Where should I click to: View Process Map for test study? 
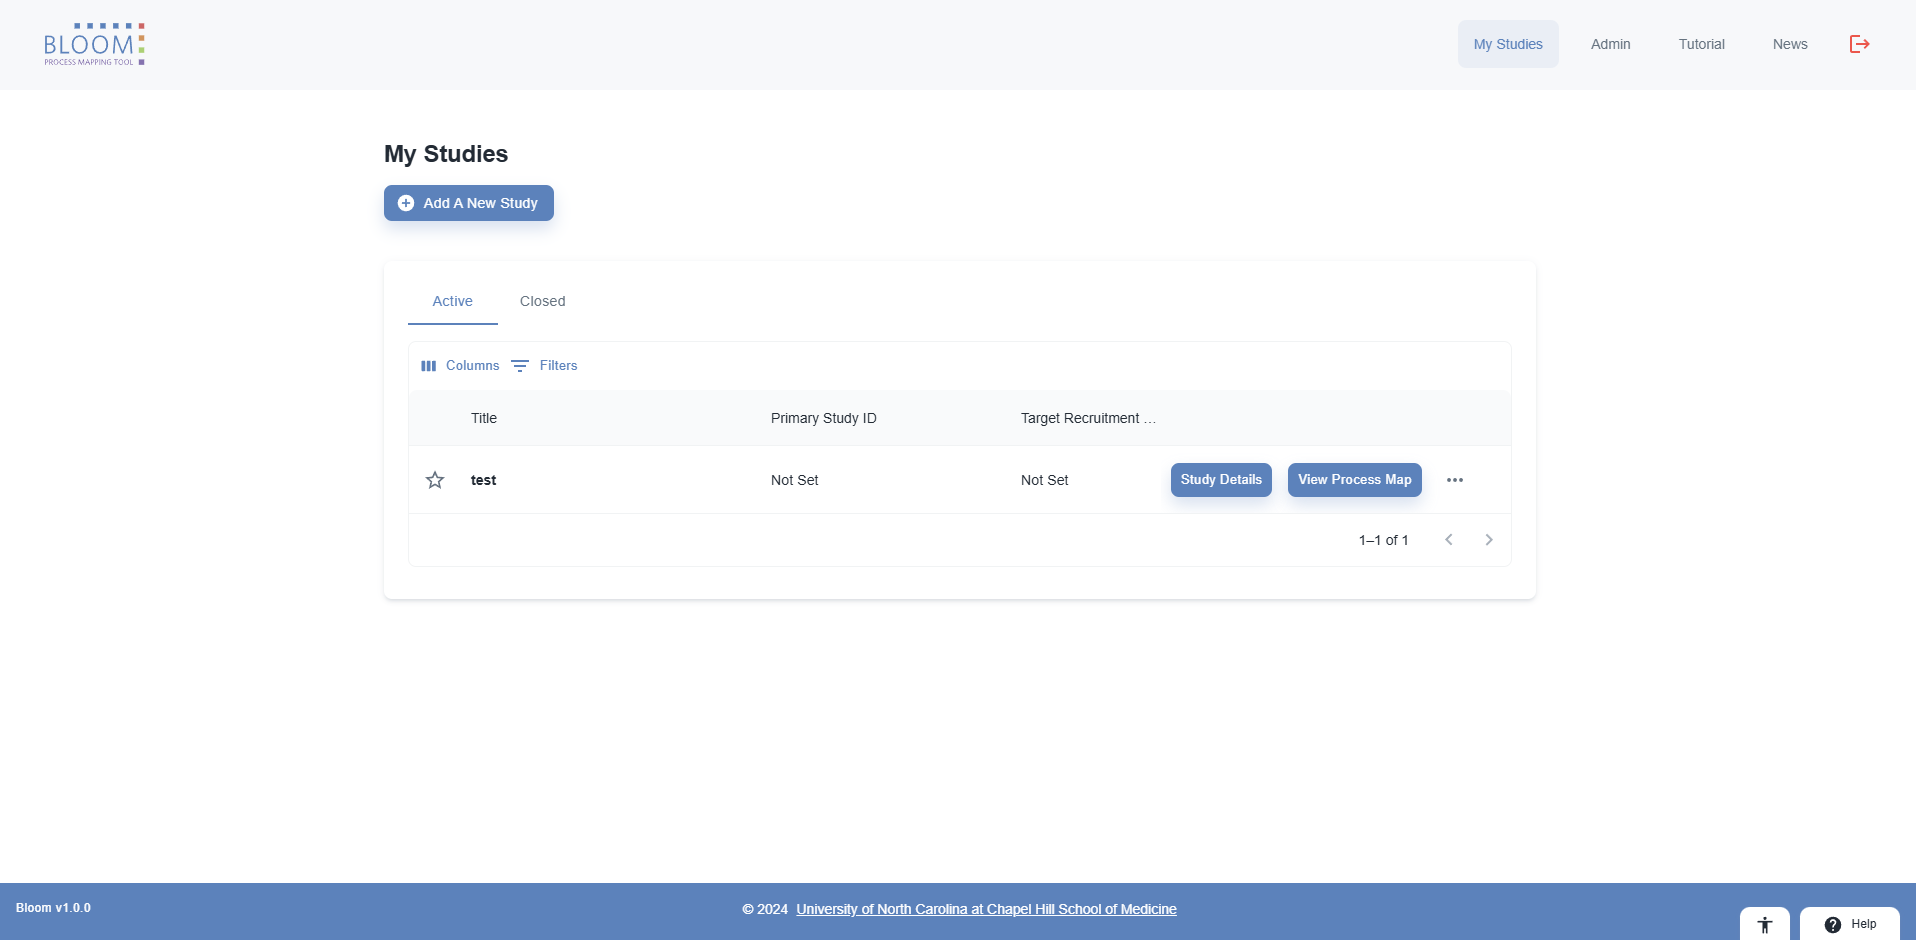[x=1354, y=480]
